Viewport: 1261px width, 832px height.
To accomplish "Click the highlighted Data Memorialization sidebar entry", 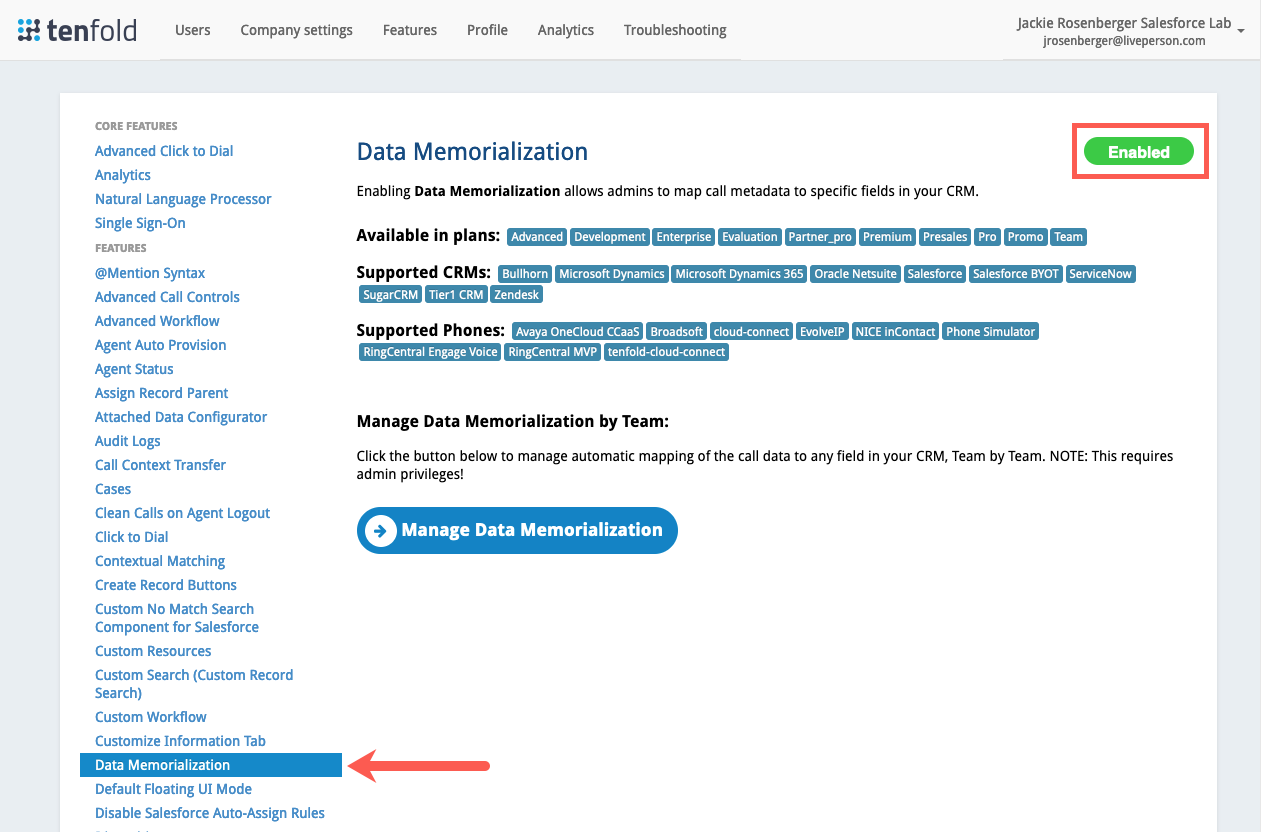I will 162,764.
